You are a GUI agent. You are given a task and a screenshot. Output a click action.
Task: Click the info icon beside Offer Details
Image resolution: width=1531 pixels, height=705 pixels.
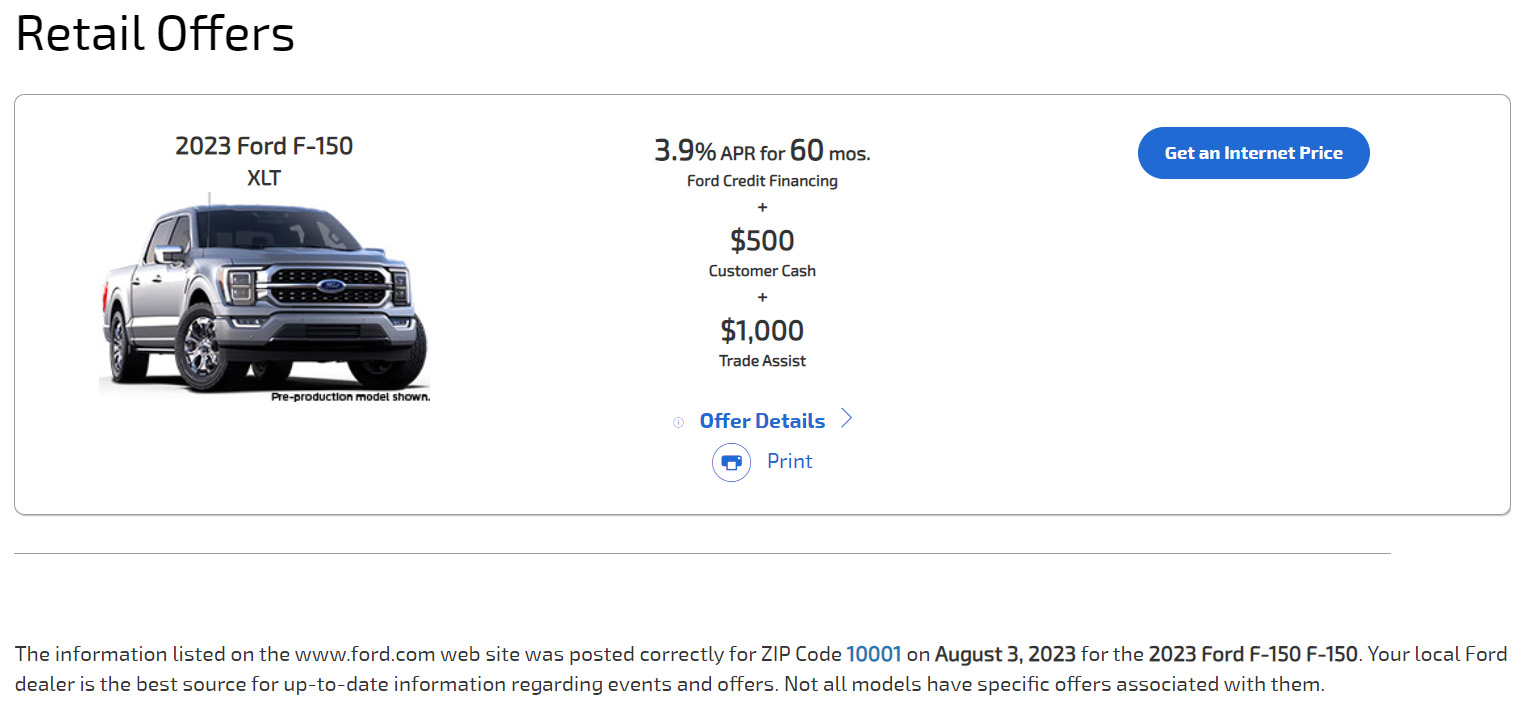(678, 422)
